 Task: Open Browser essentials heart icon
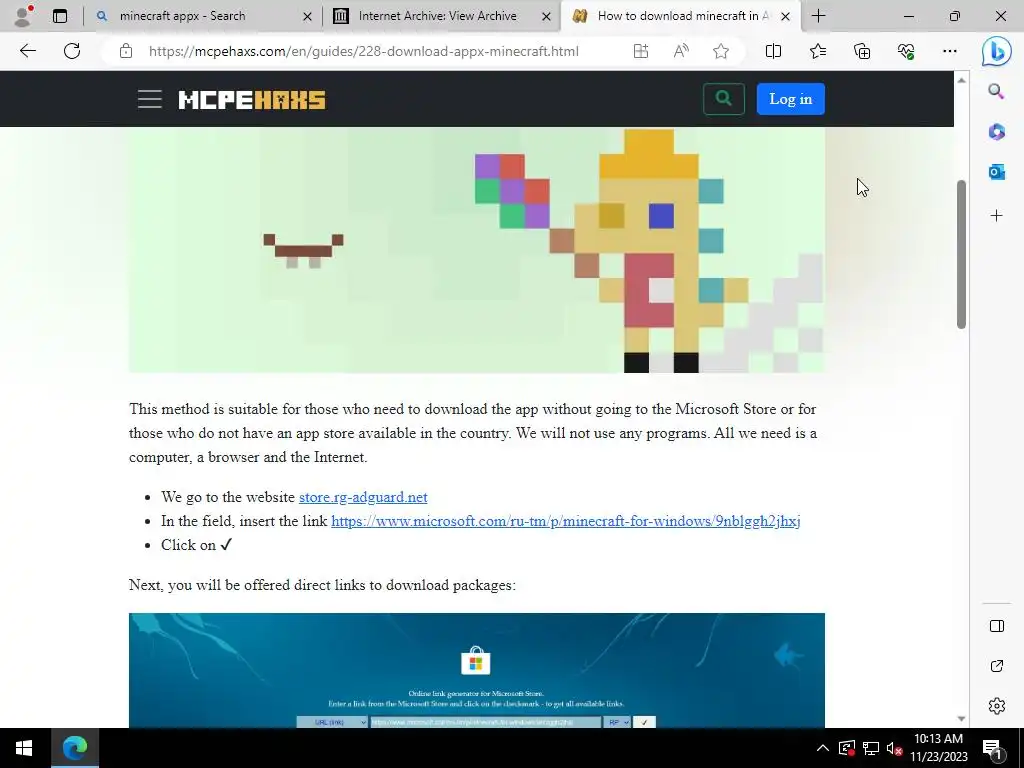[x=906, y=51]
